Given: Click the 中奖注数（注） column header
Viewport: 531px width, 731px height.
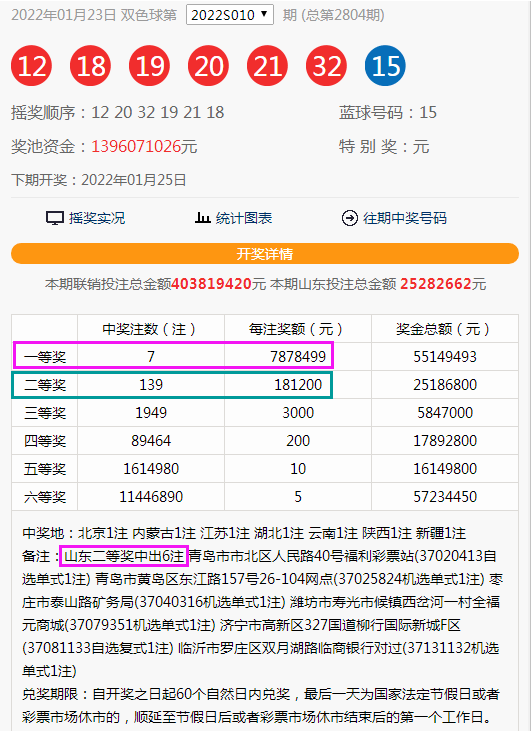Looking at the screenshot, I should (151, 329).
